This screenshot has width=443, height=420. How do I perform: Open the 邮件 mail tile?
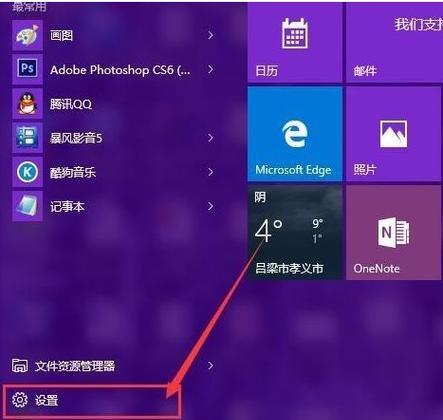[395, 42]
